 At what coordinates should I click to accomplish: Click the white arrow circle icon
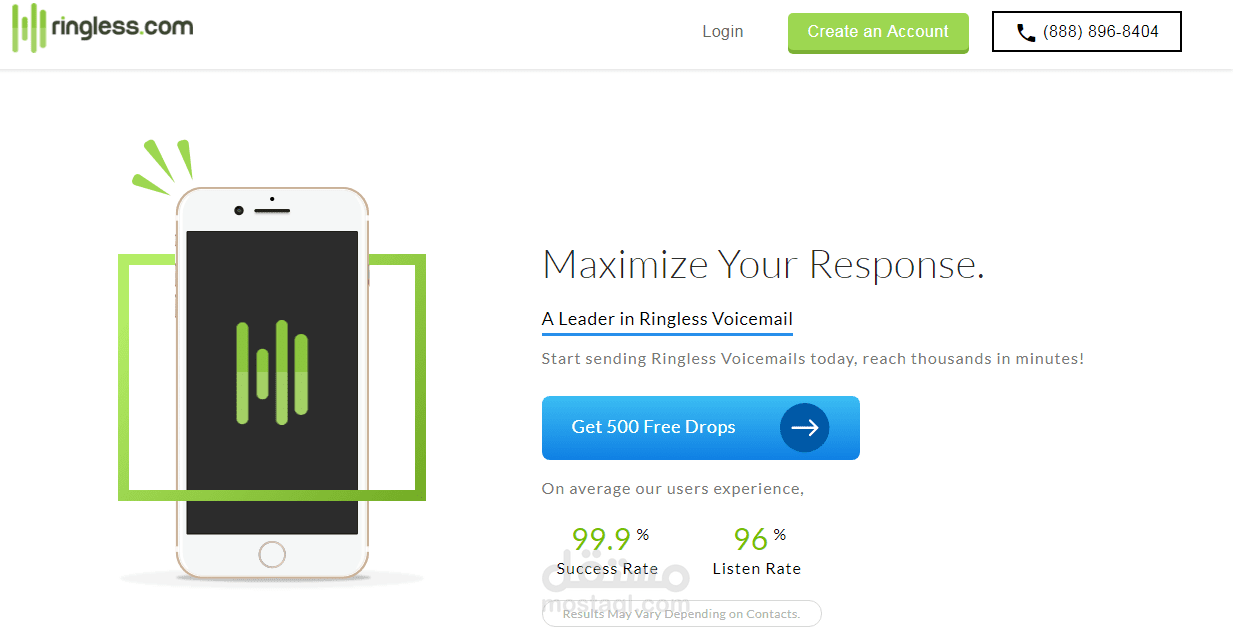(805, 428)
